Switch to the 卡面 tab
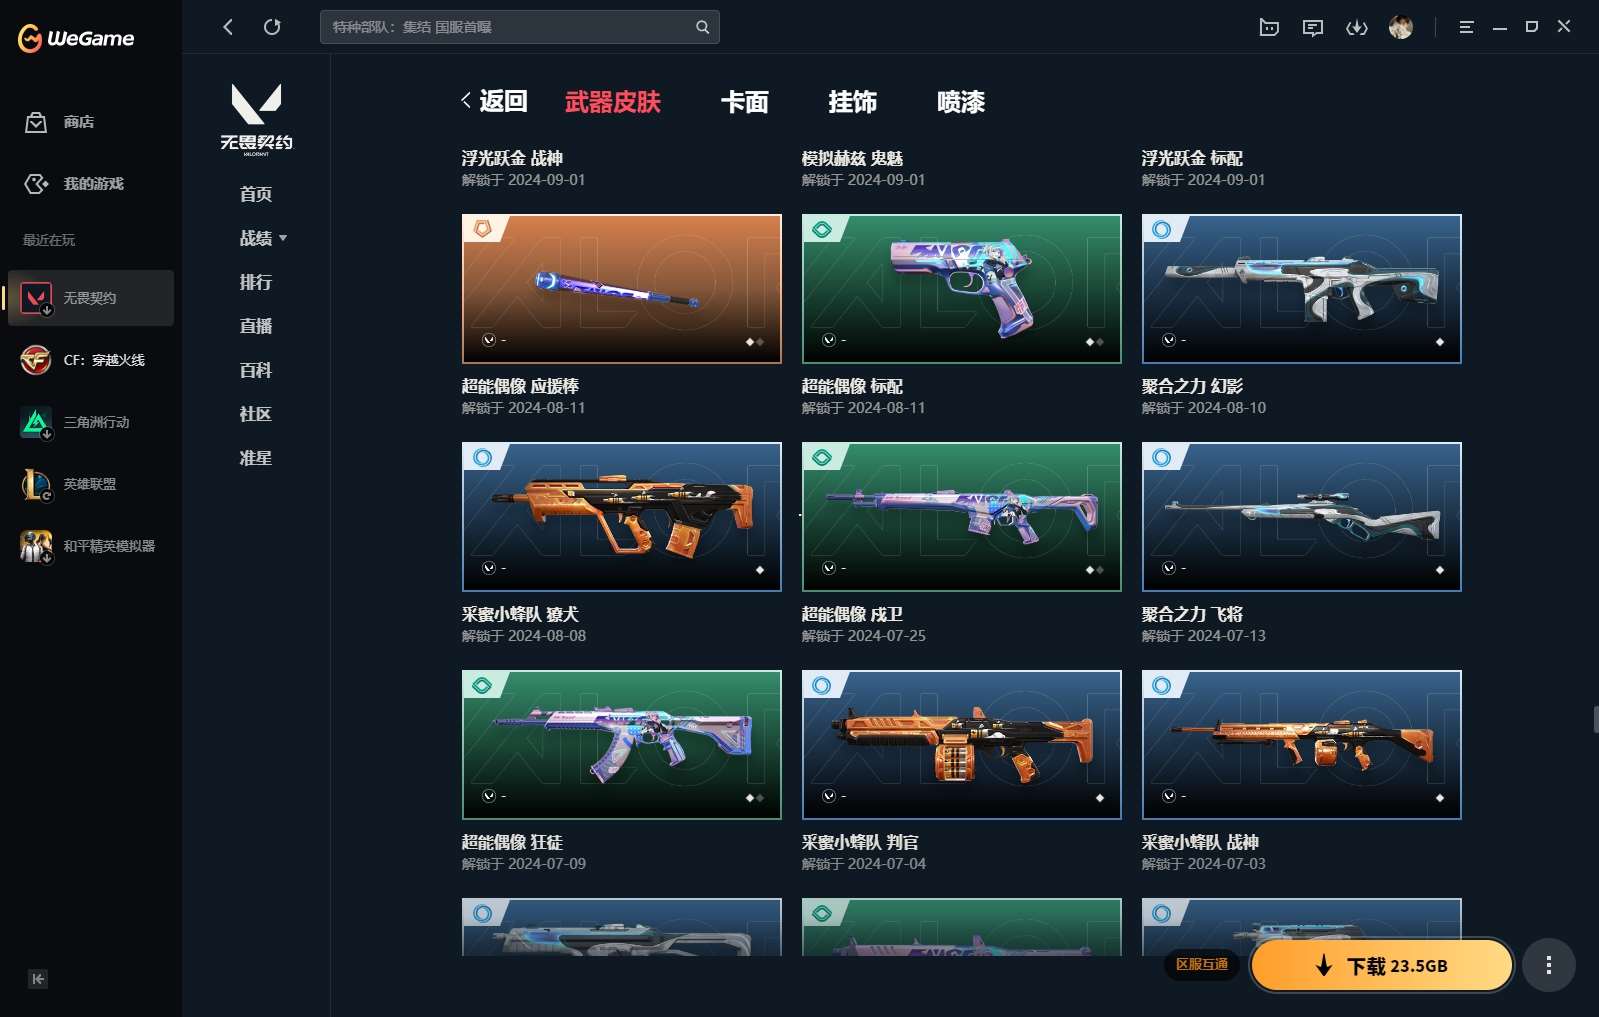Screen dimensions: 1599x1017 click(x=744, y=102)
